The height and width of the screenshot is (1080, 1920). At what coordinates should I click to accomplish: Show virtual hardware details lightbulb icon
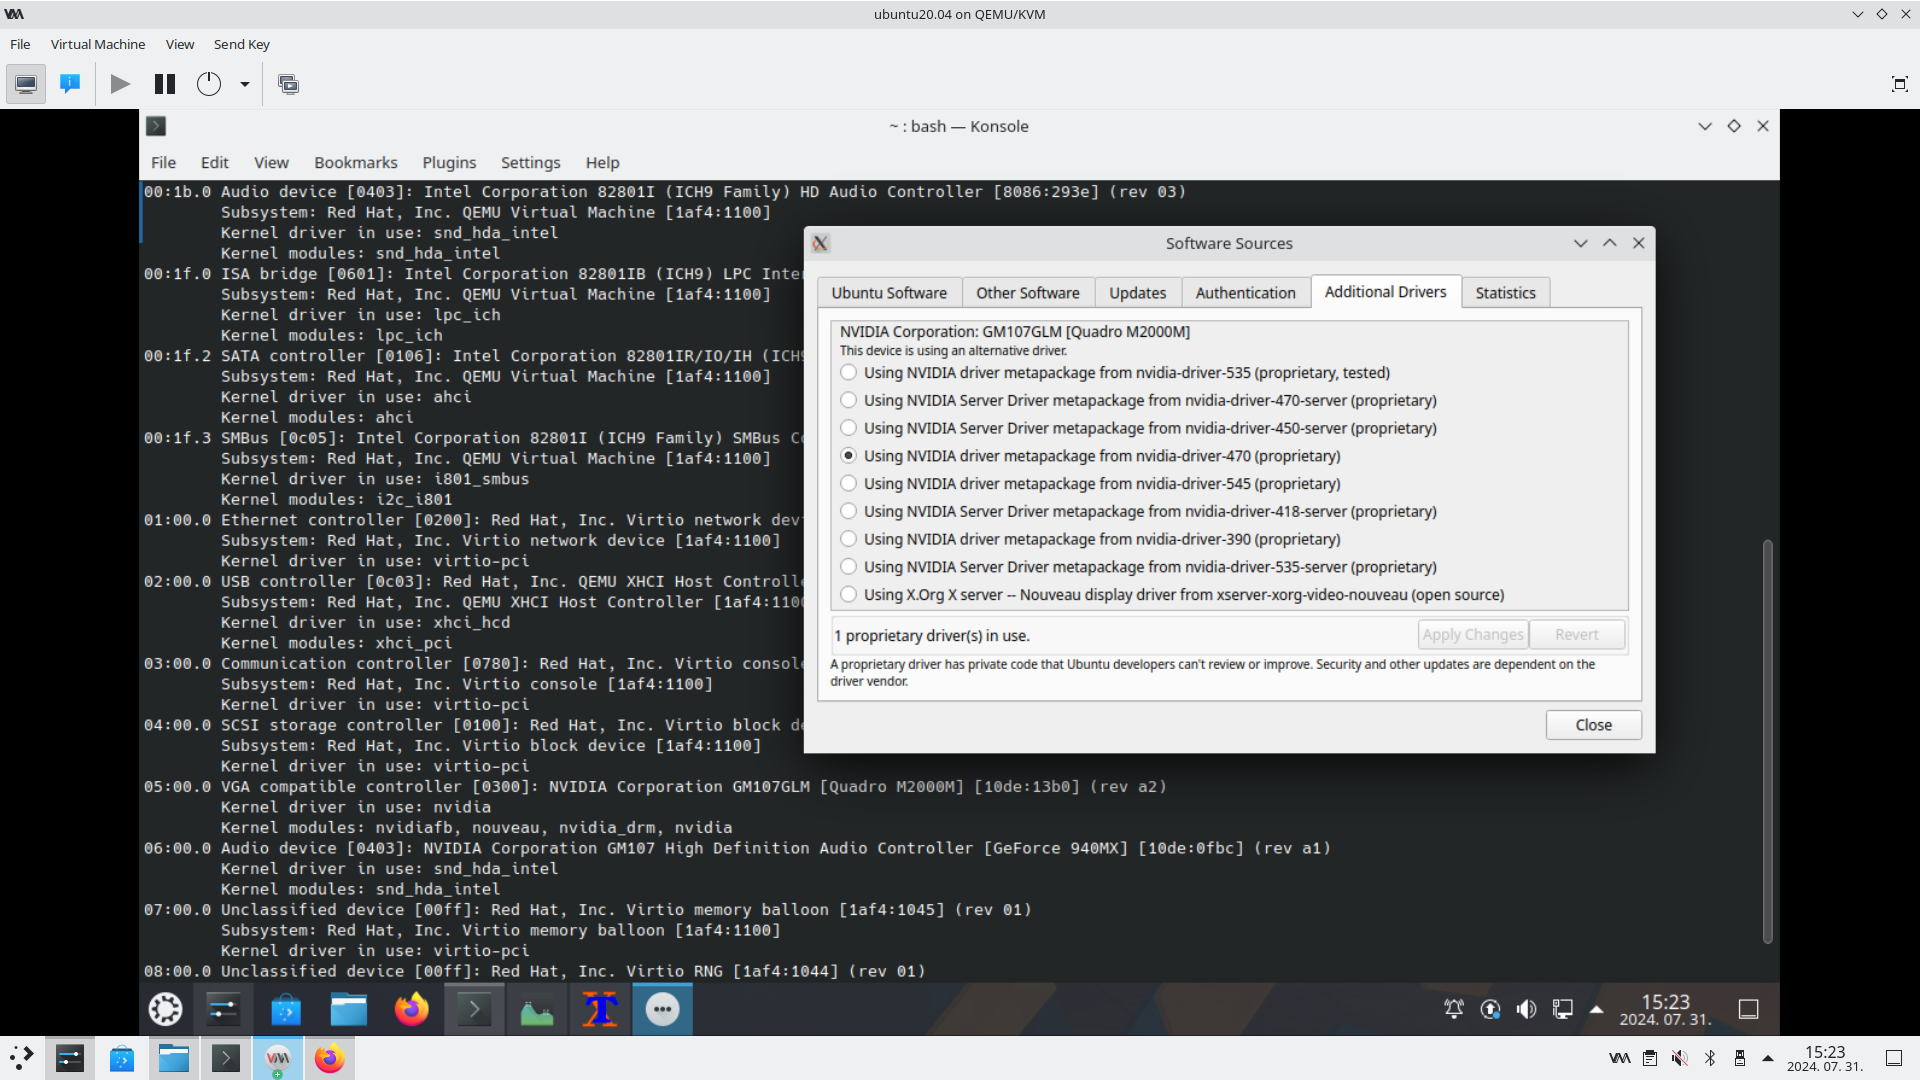(70, 84)
